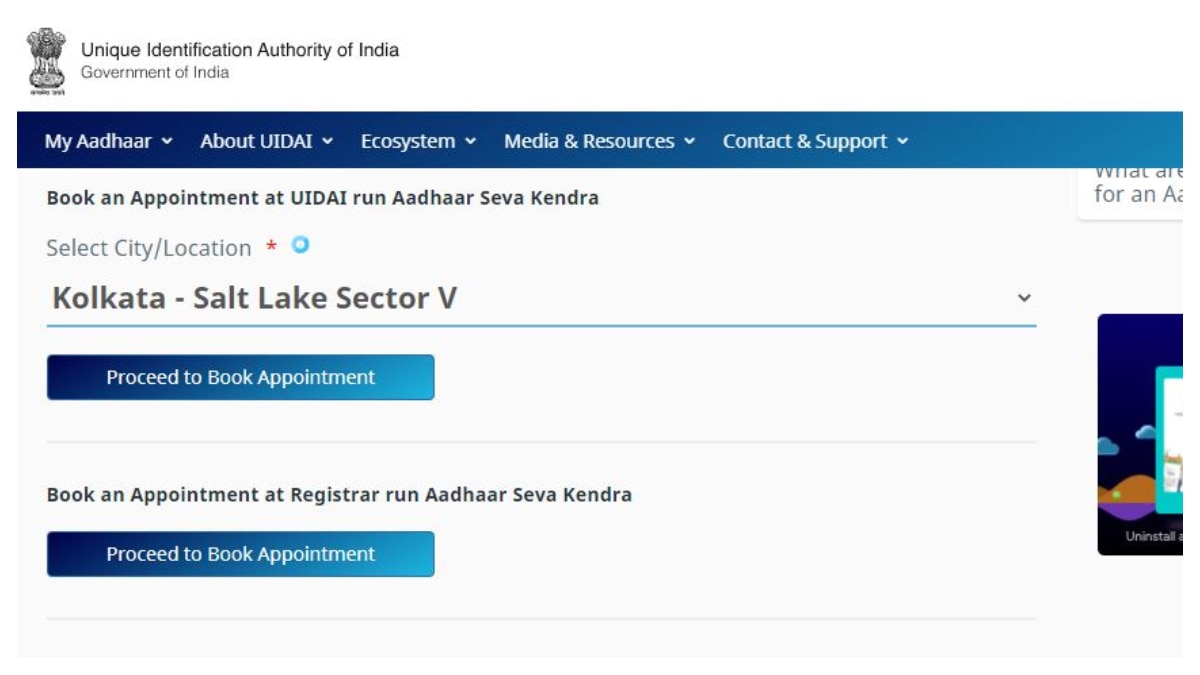The image size is (1200, 675).
Task: Click the Government of India emblem logo
Action: (x=46, y=61)
